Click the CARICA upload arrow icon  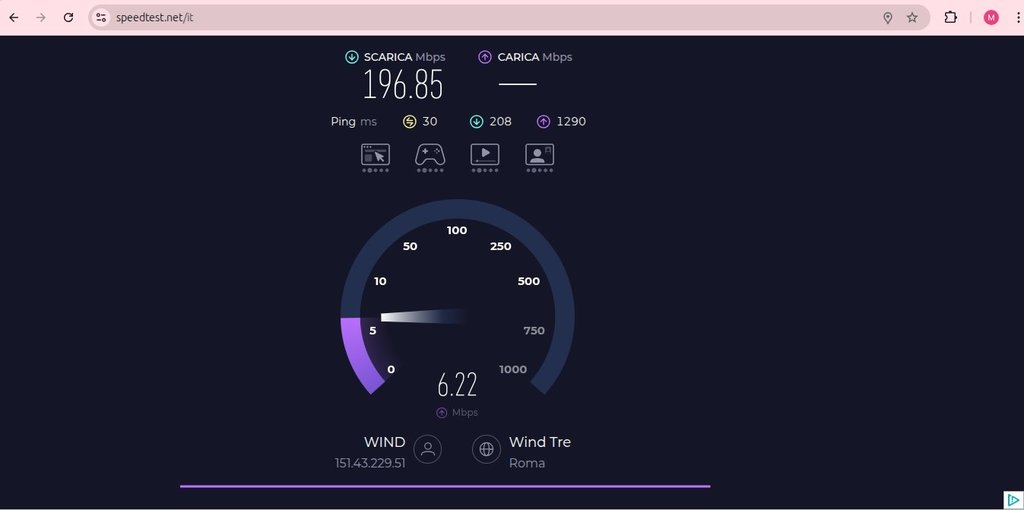pos(485,57)
